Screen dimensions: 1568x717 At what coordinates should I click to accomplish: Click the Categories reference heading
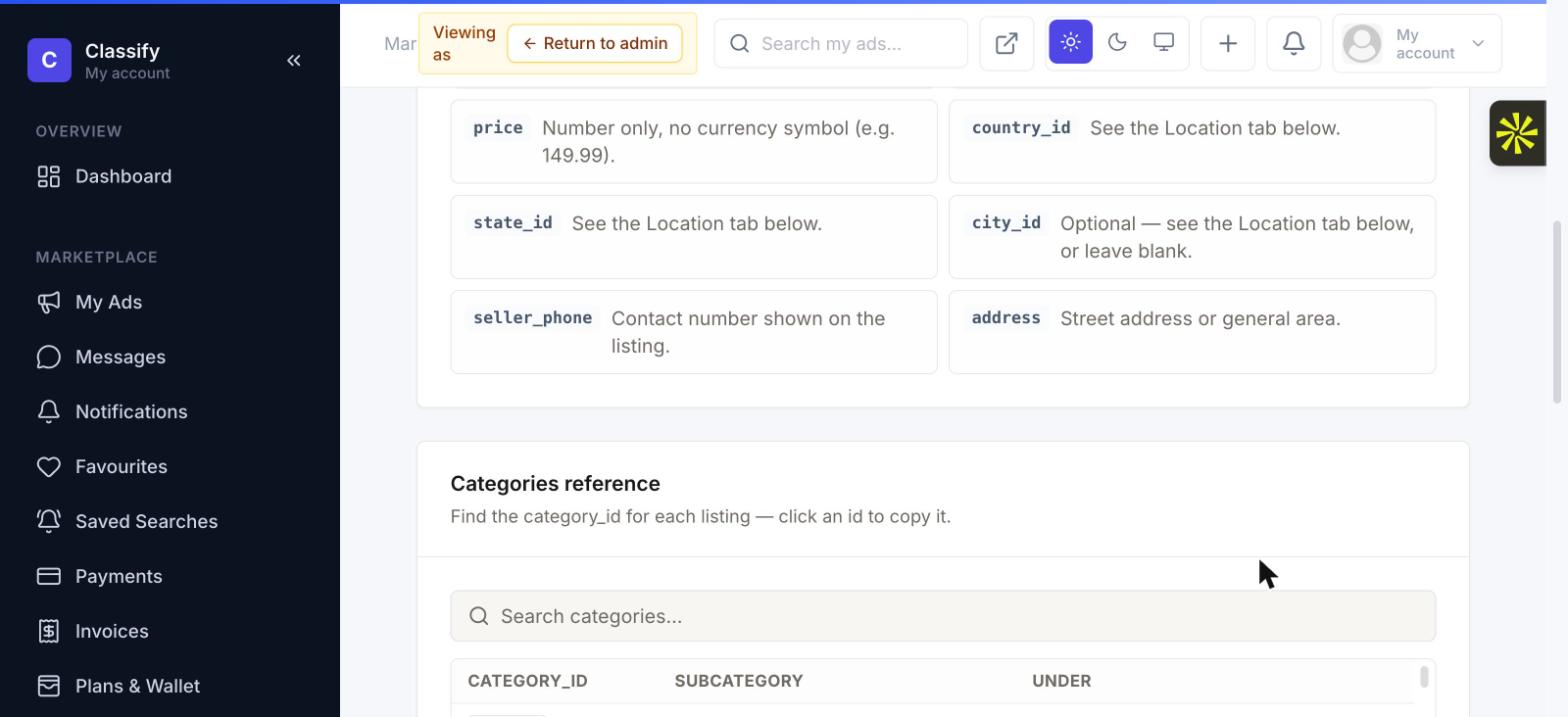(555, 484)
